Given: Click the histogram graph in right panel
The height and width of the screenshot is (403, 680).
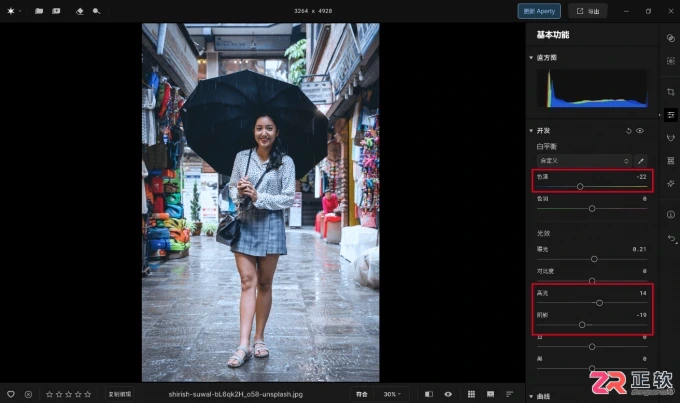Looking at the screenshot, I should pos(592,88).
